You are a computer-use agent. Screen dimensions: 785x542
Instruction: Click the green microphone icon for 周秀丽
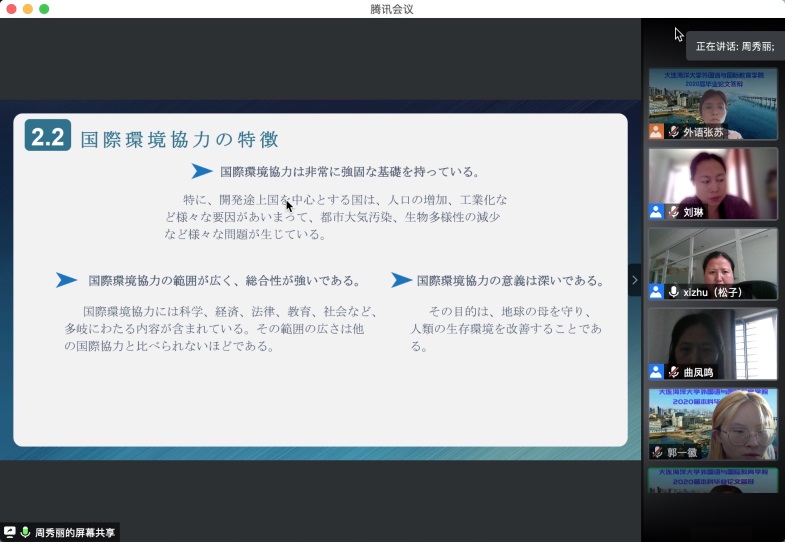pos(25,532)
